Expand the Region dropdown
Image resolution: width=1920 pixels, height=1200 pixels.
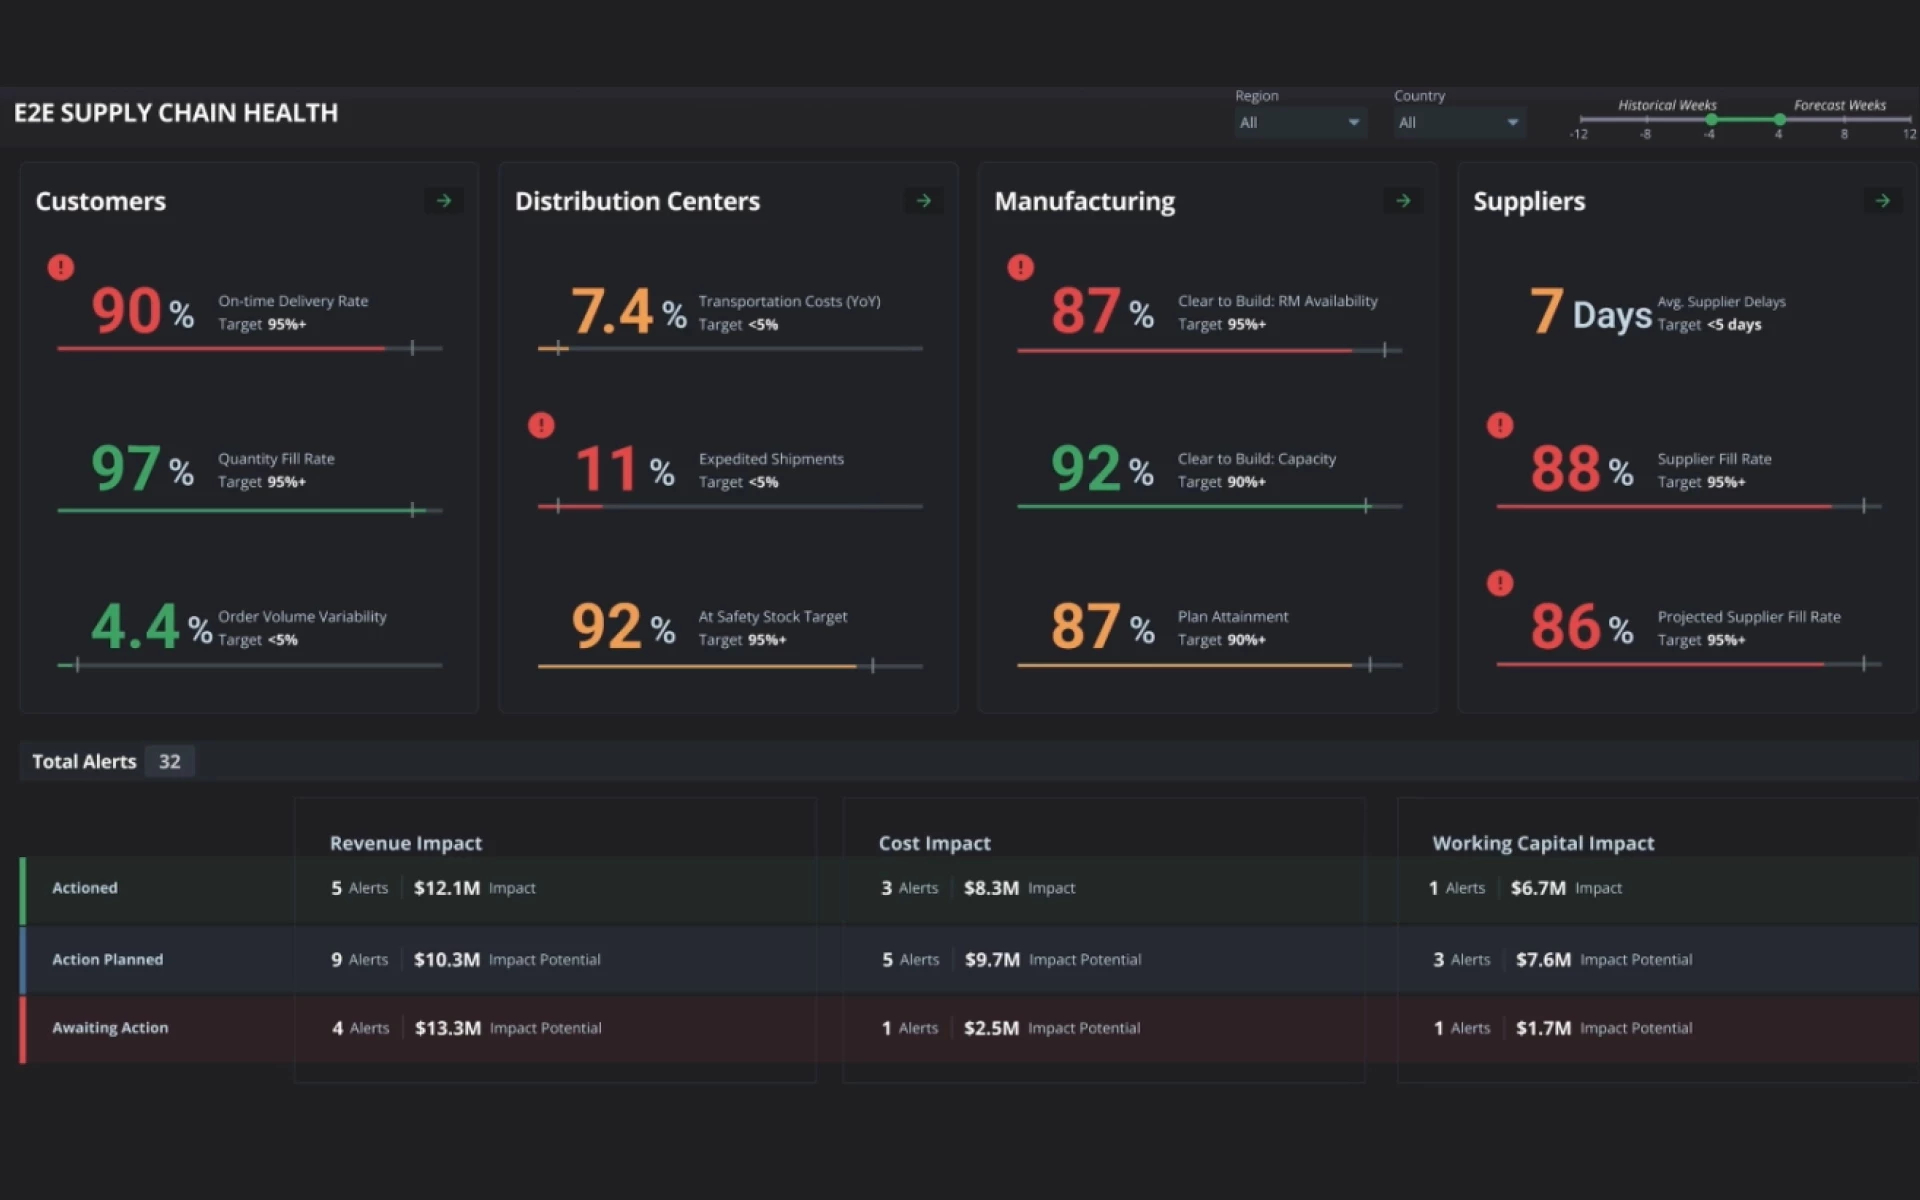pyautogui.click(x=1299, y=122)
